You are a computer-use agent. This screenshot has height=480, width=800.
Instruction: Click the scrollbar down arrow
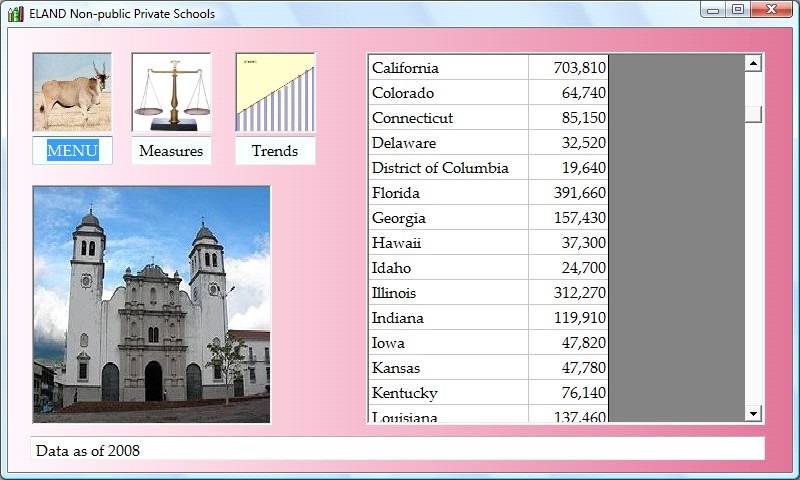(754, 413)
